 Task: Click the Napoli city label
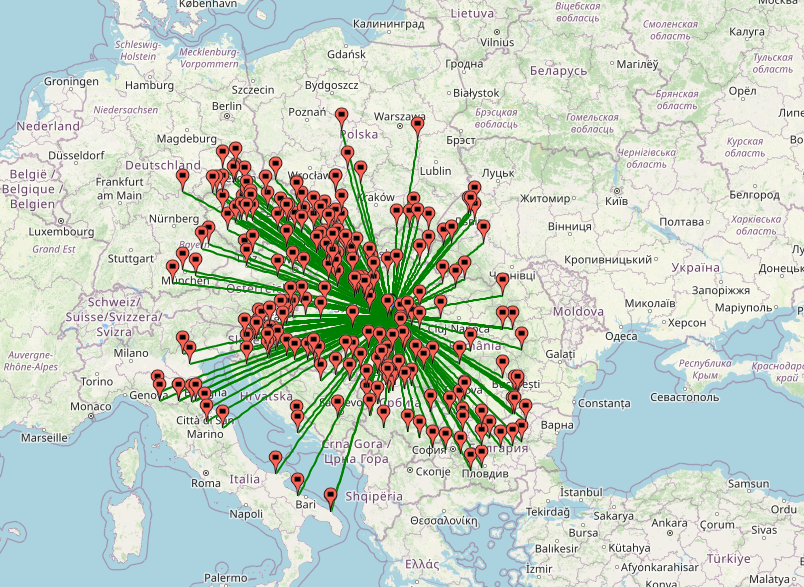point(246,514)
